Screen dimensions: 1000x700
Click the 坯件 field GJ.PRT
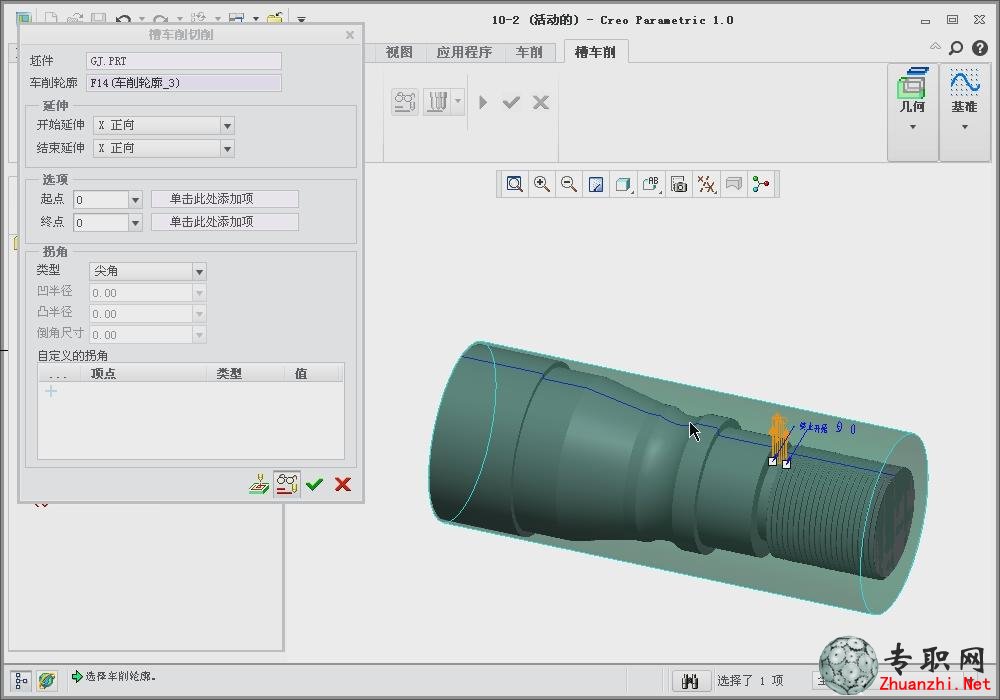tap(184, 61)
